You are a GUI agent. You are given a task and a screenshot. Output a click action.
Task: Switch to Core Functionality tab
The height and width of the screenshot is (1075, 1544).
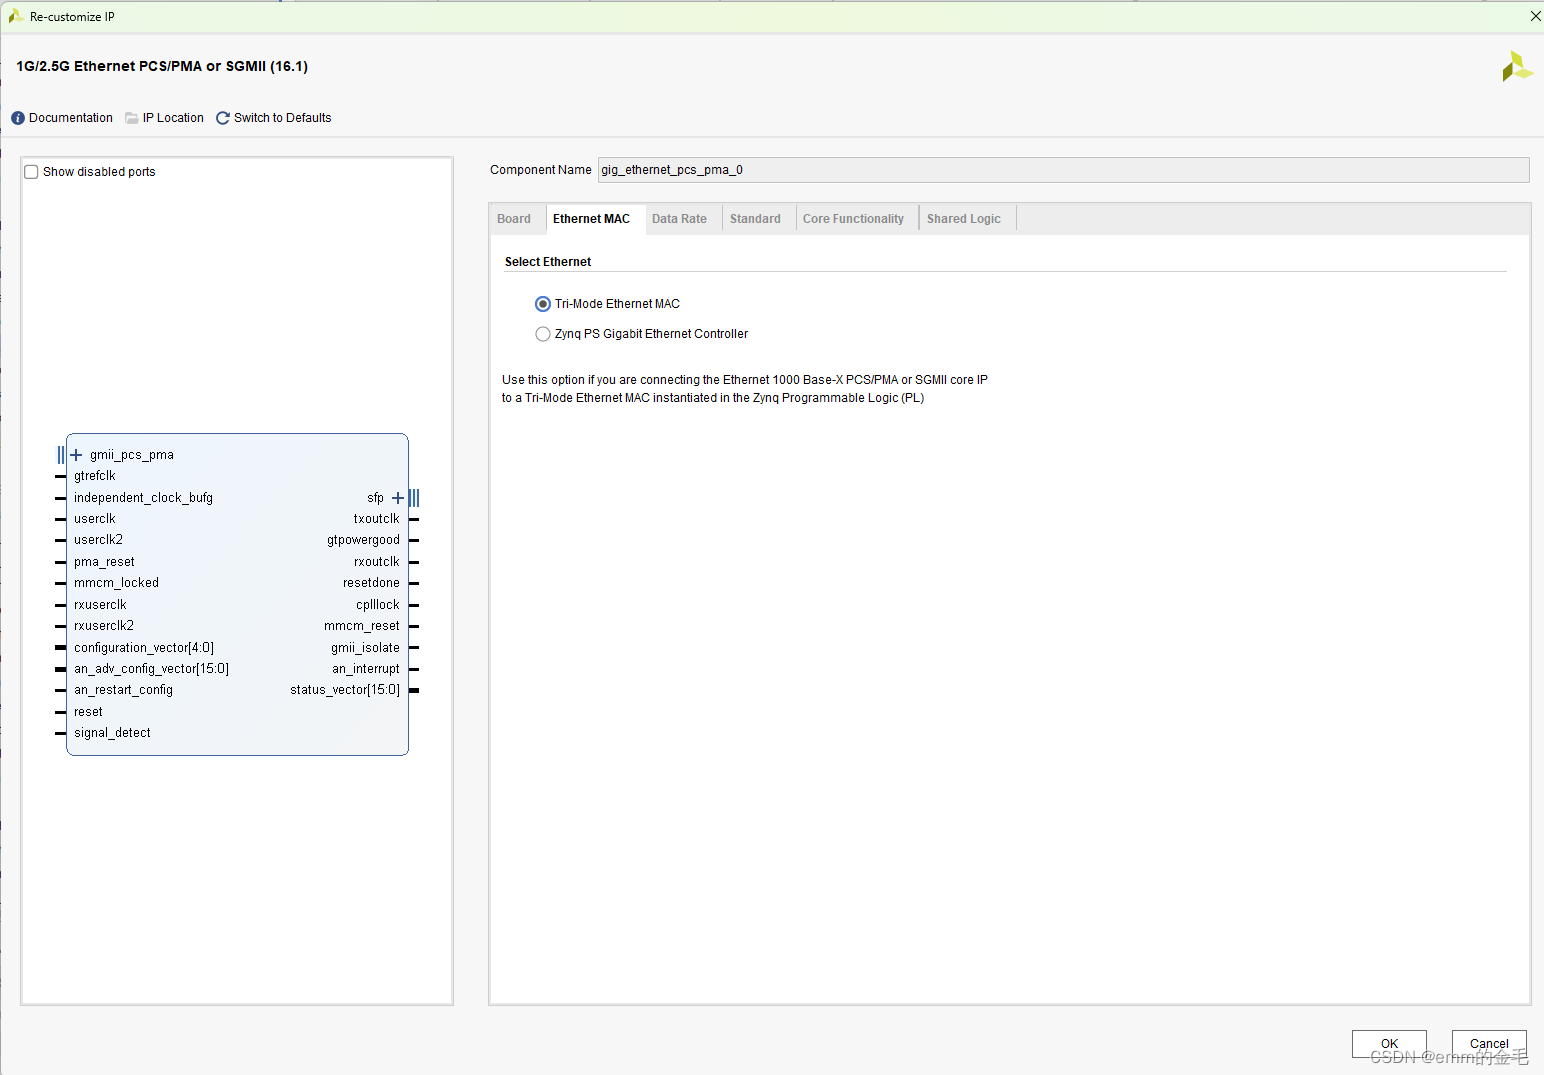(x=853, y=219)
